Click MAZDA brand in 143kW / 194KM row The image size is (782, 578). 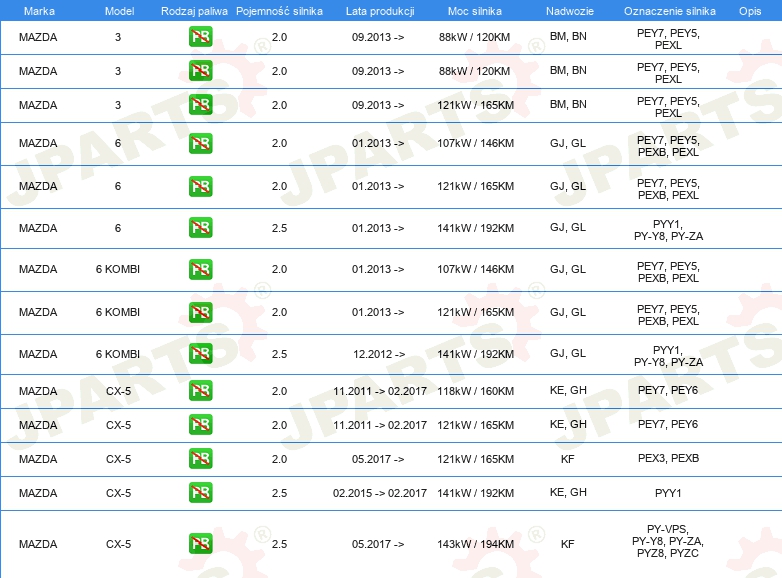38,544
